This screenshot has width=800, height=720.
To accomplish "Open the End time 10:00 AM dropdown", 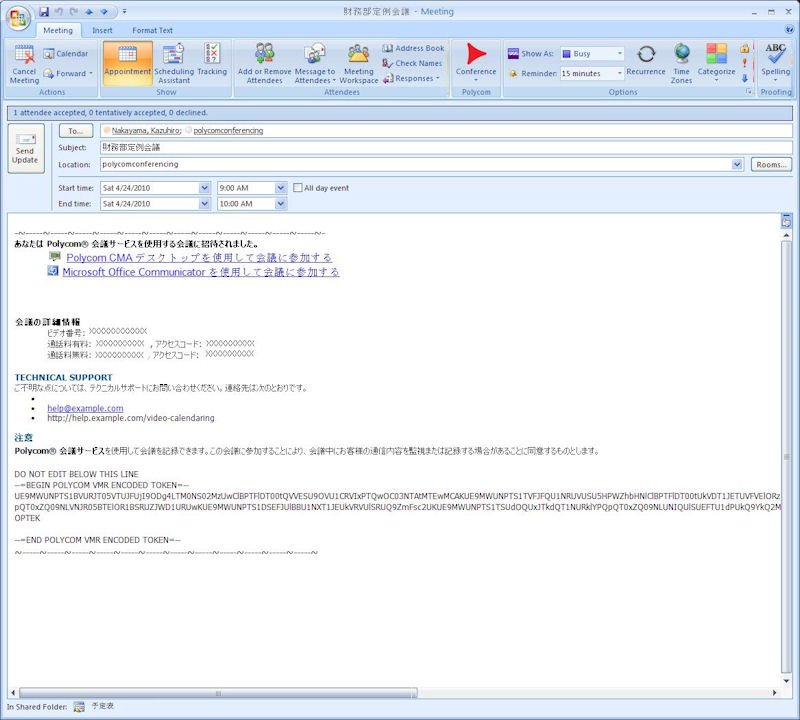I will (281, 204).
